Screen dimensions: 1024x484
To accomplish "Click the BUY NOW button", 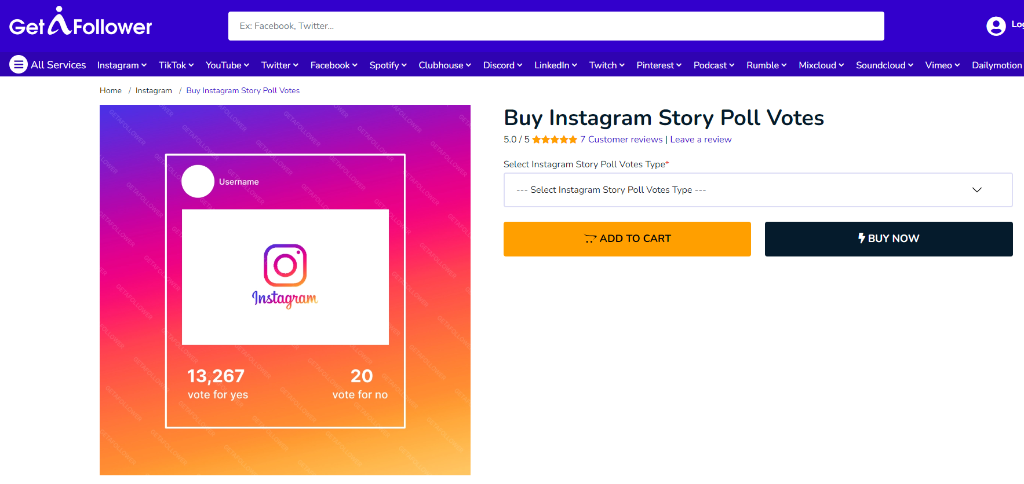I will (889, 239).
